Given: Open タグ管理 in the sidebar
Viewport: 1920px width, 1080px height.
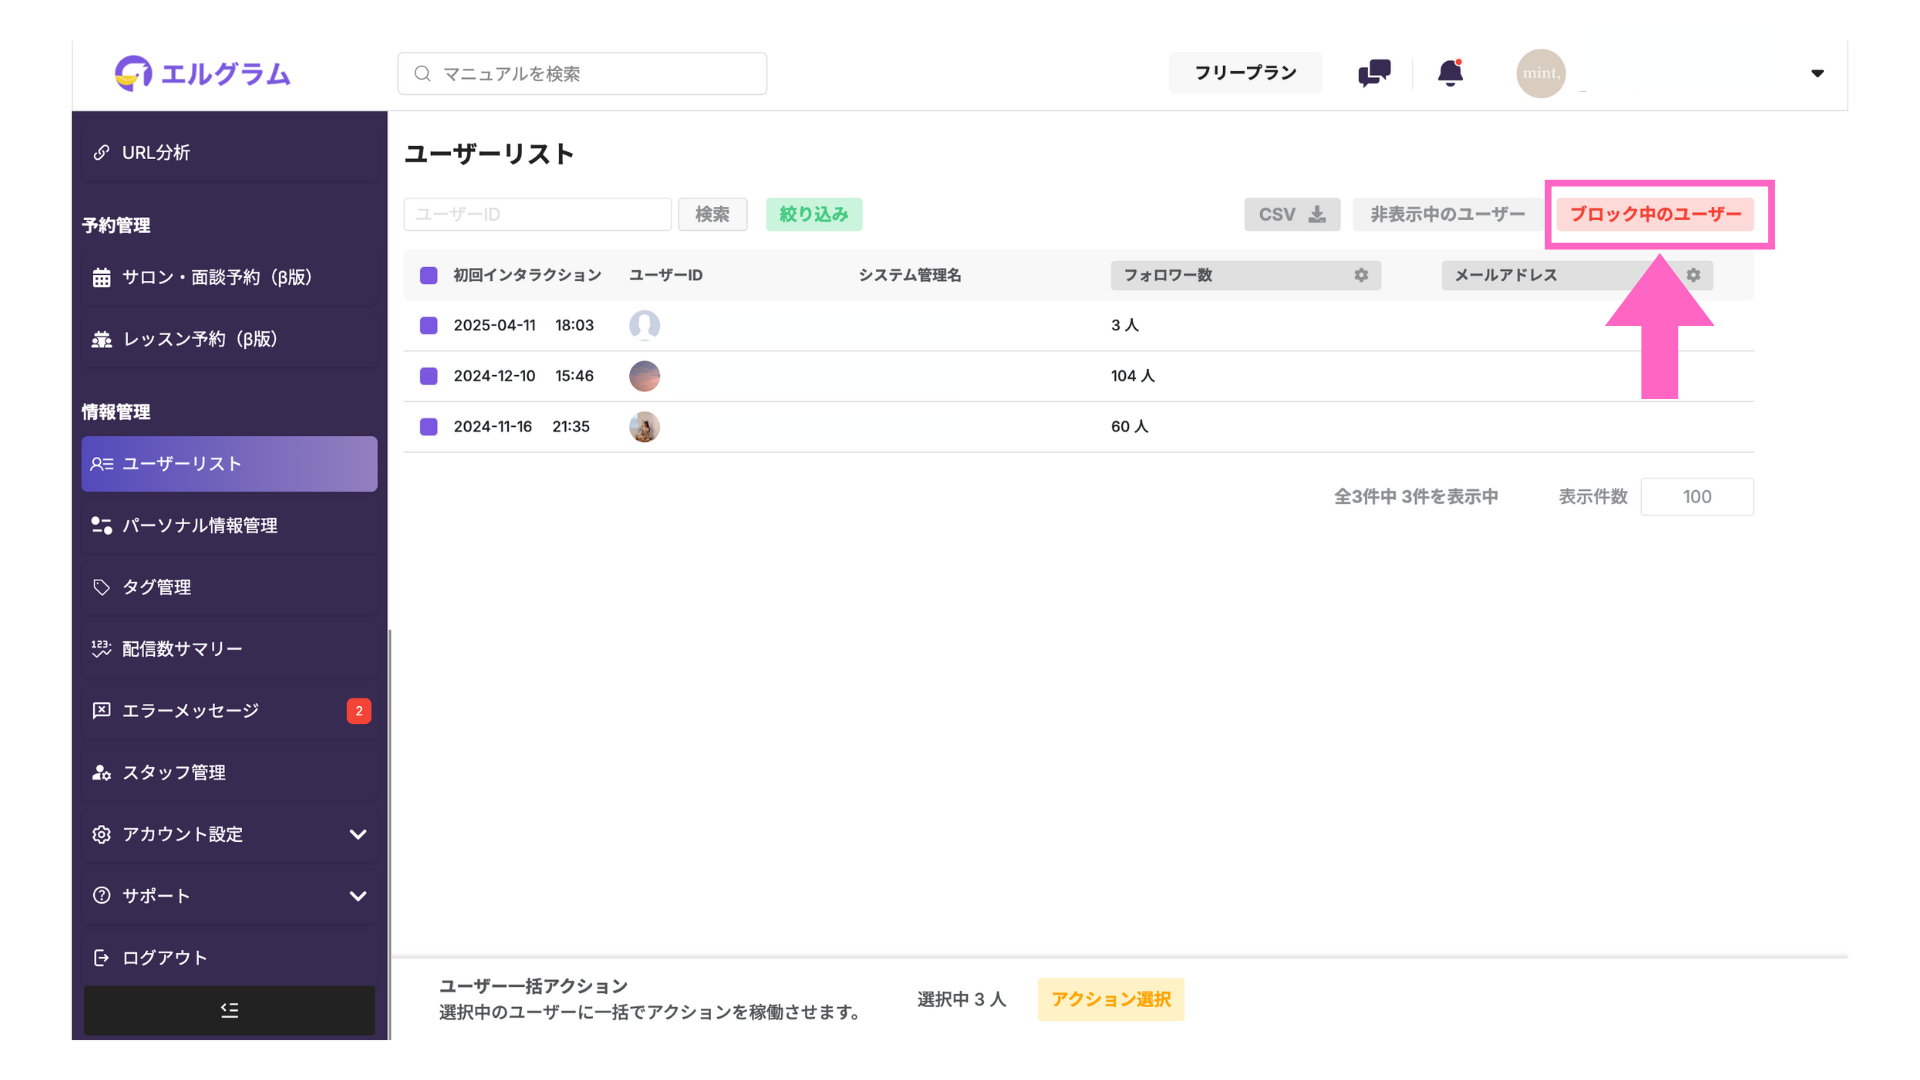Looking at the screenshot, I should click(x=157, y=587).
